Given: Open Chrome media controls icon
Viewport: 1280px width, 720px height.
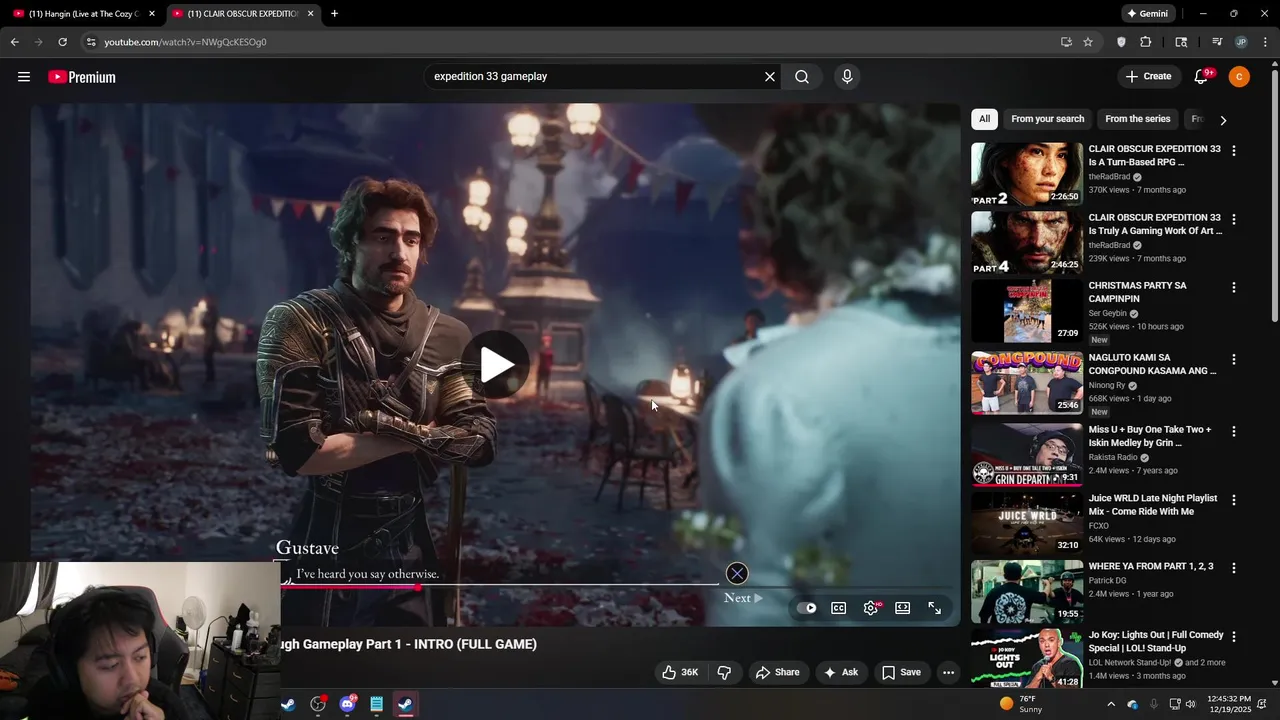Looking at the screenshot, I should click(1217, 42).
